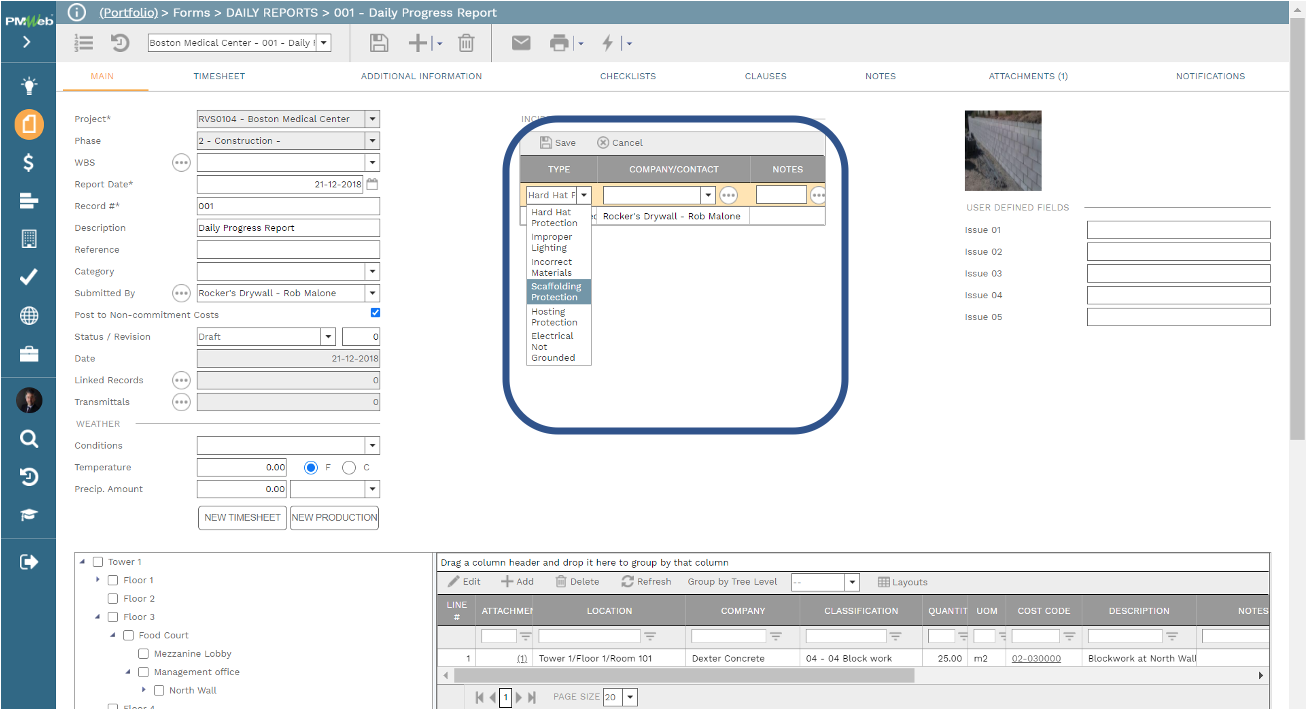The height and width of the screenshot is (710, 1308).
Task: Click the toolbar plus icon to add record
Action: click(x=419, y=43)
